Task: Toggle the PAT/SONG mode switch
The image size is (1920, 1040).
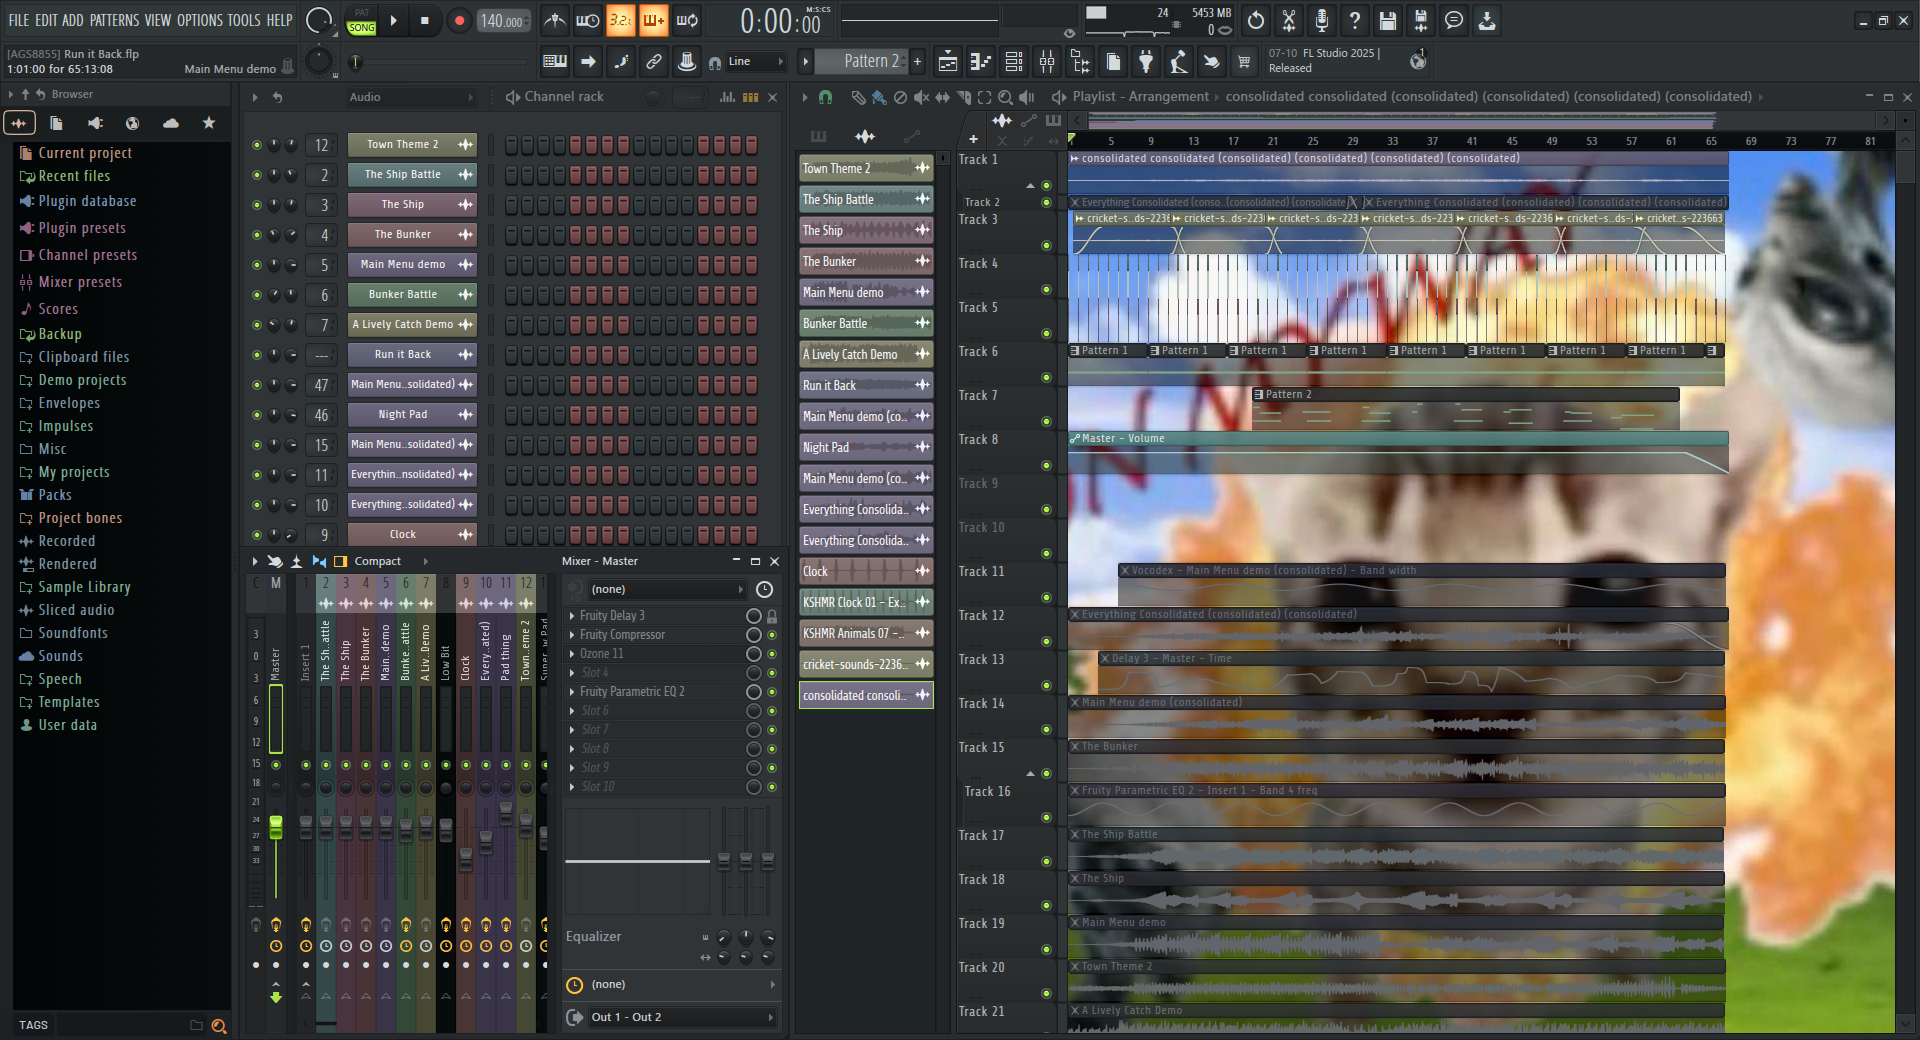Action: pos(362,21)
